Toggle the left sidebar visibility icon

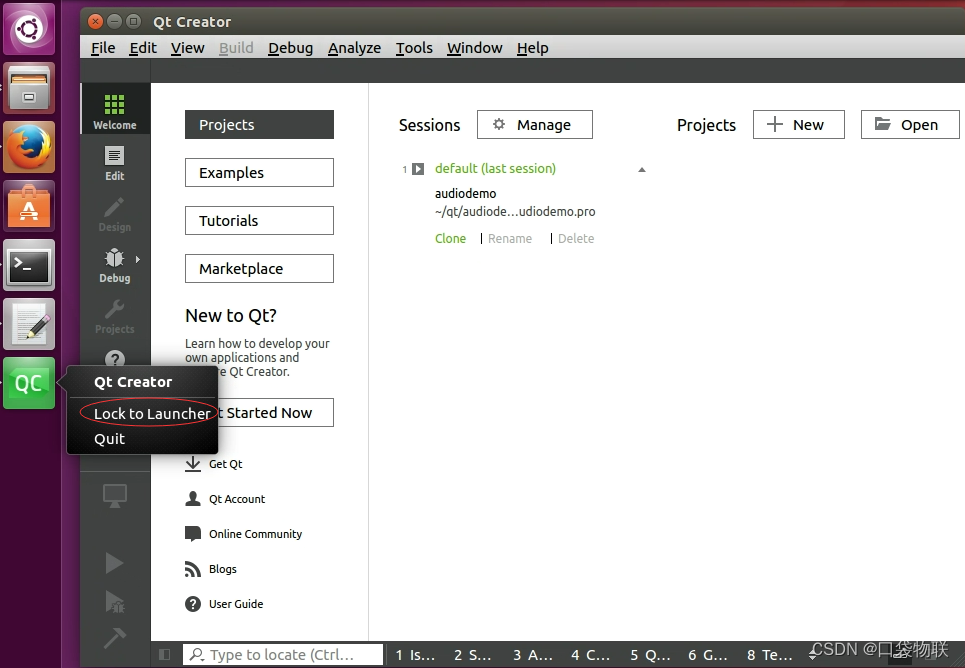tap(164, 654)
